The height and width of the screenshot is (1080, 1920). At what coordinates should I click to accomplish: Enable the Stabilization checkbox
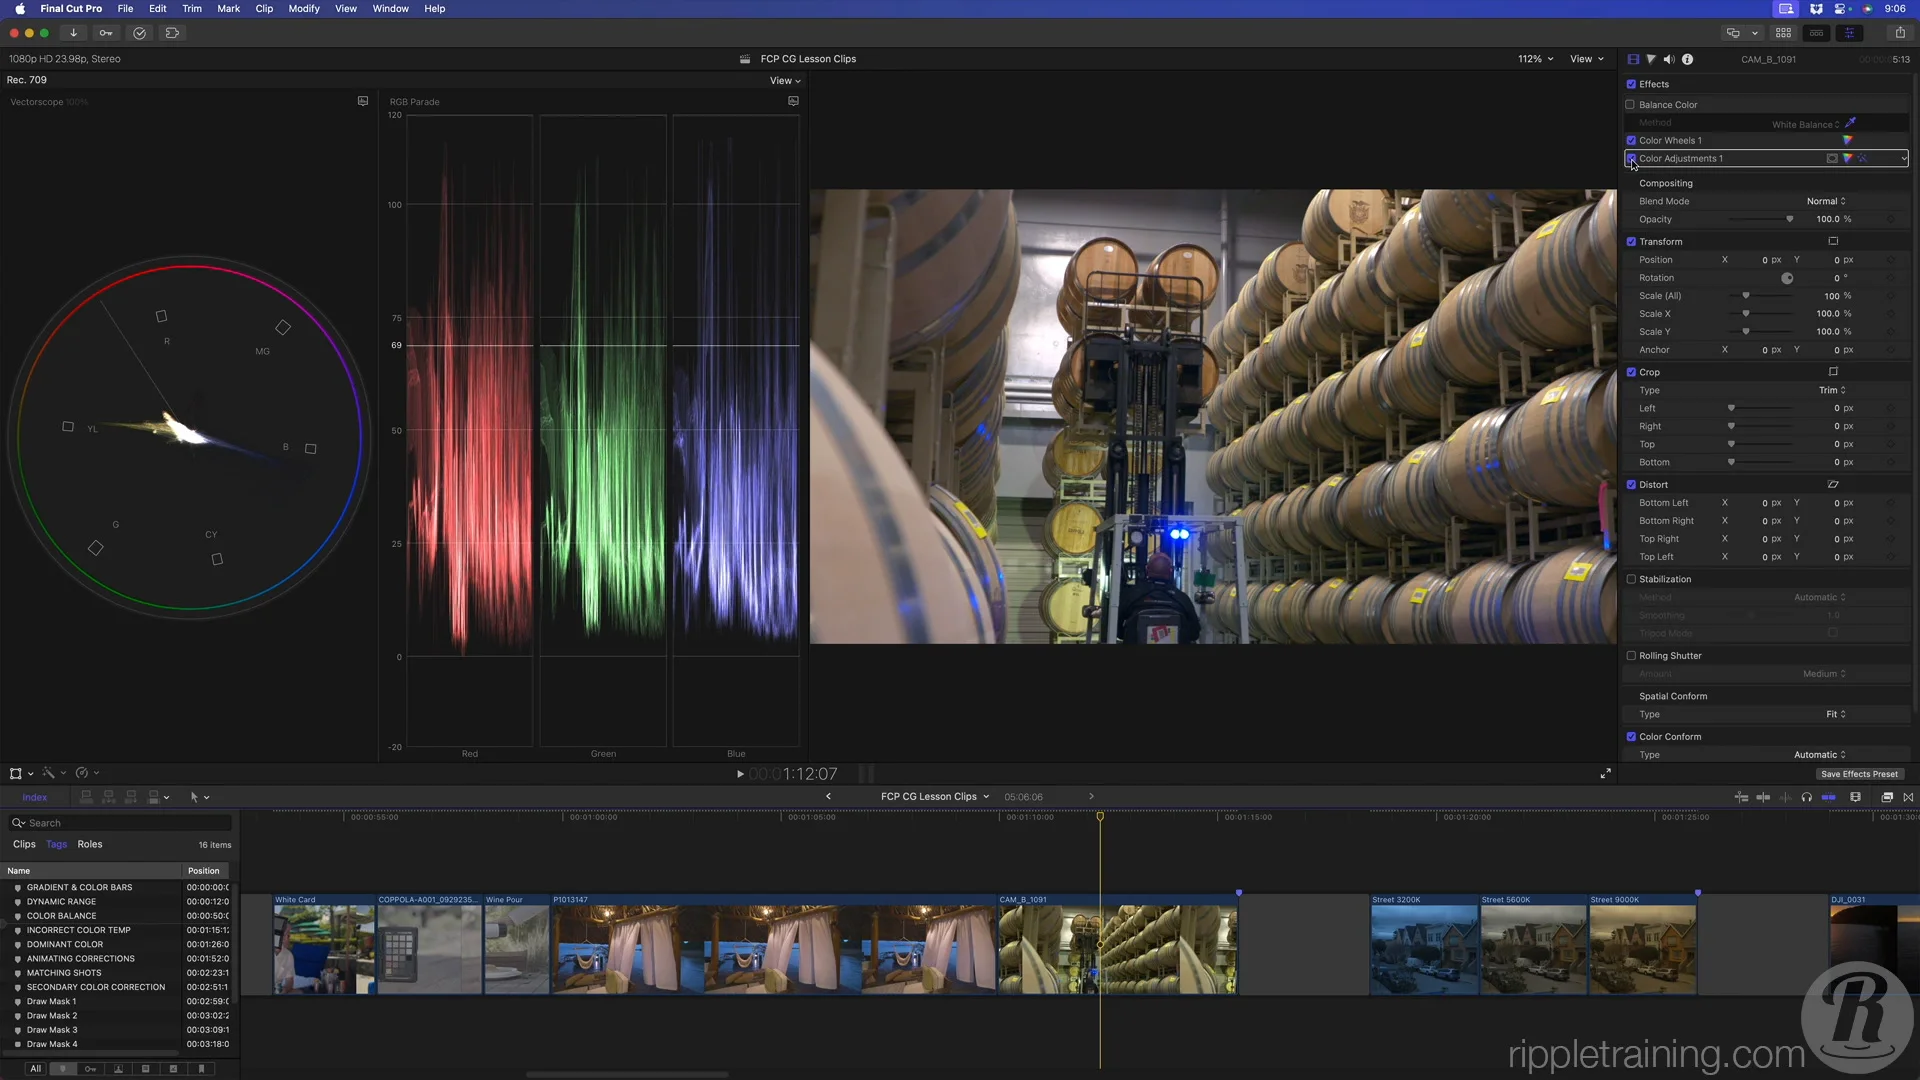tap(1631, 579)
